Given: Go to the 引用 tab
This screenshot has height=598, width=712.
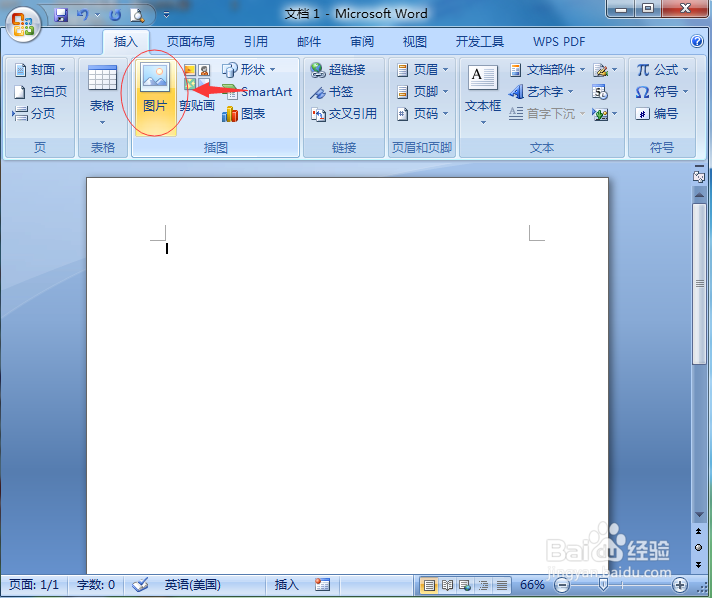Looking at the screenshot, I should (x=256, y=42).
